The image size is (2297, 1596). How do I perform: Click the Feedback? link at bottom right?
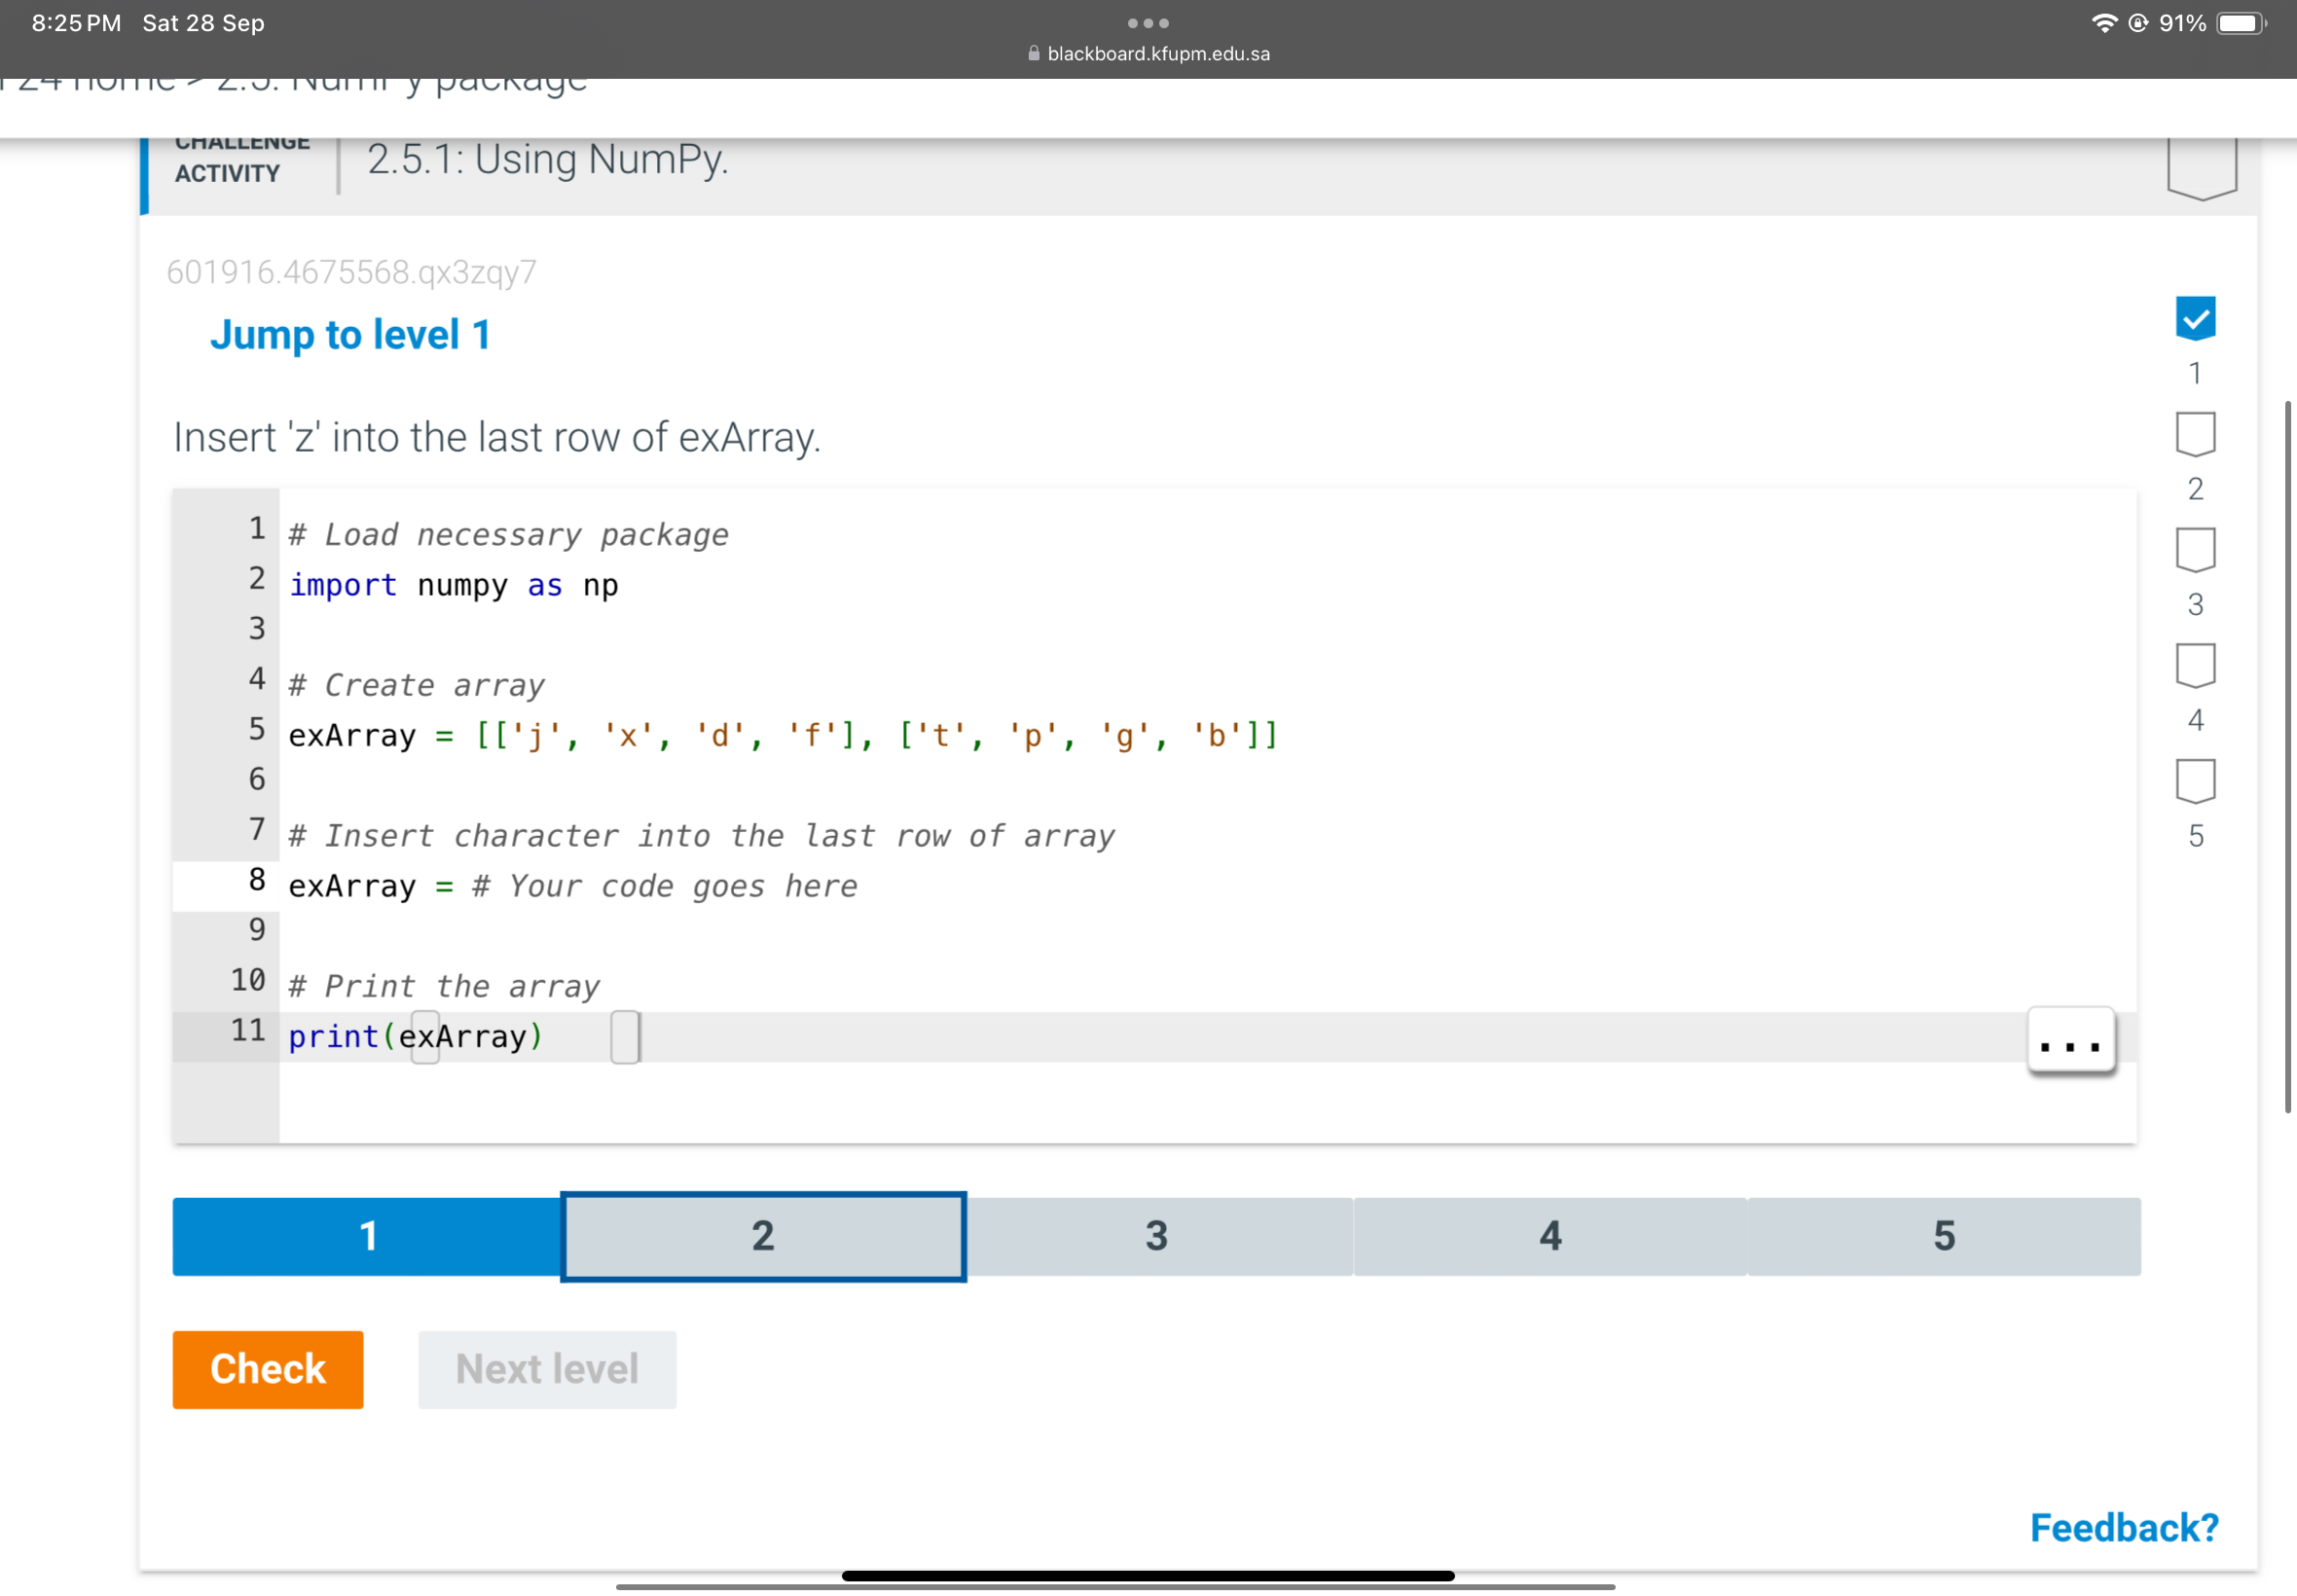[2124, 1527]
